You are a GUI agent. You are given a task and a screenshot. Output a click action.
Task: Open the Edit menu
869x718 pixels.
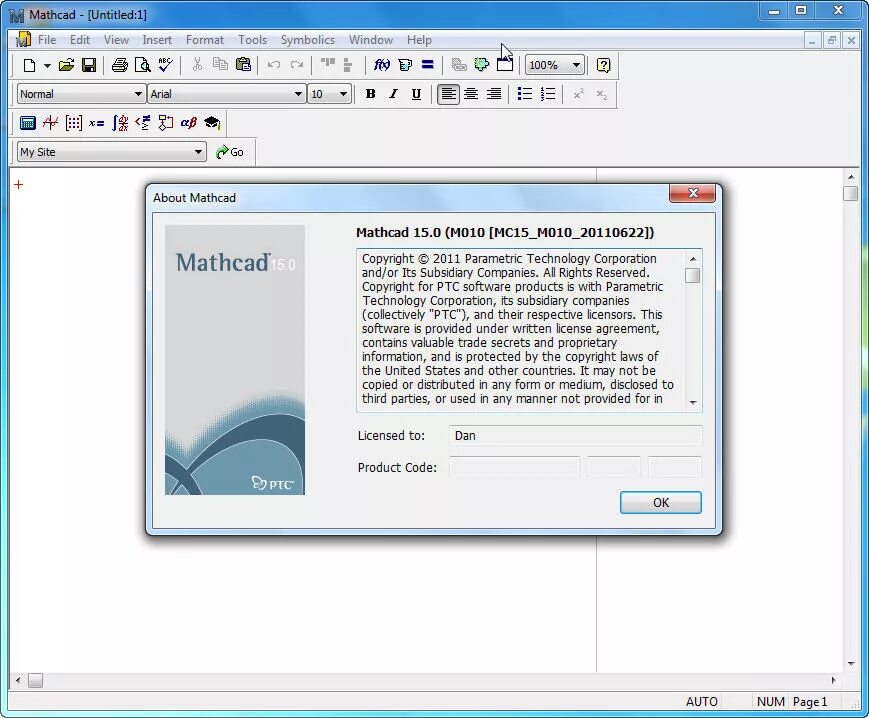80,40
